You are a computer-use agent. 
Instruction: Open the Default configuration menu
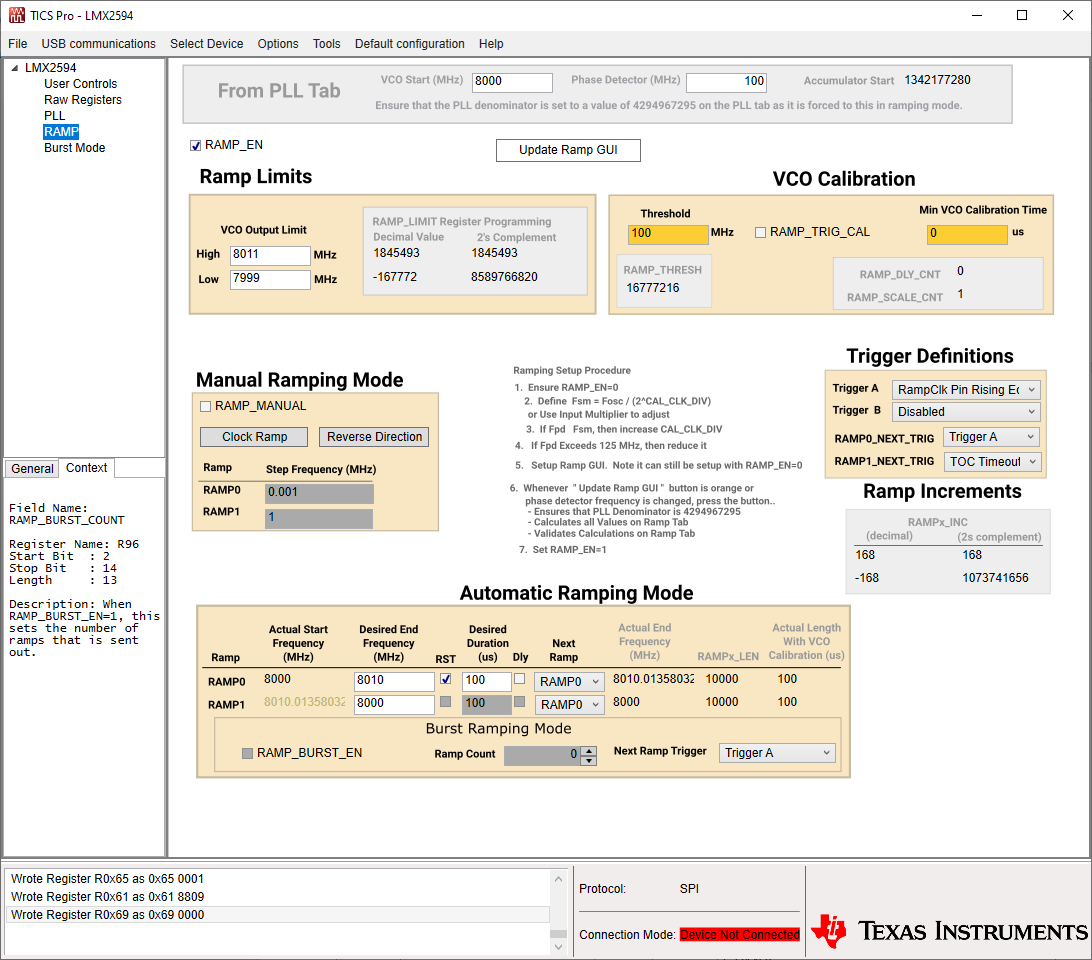click(410, 44)
